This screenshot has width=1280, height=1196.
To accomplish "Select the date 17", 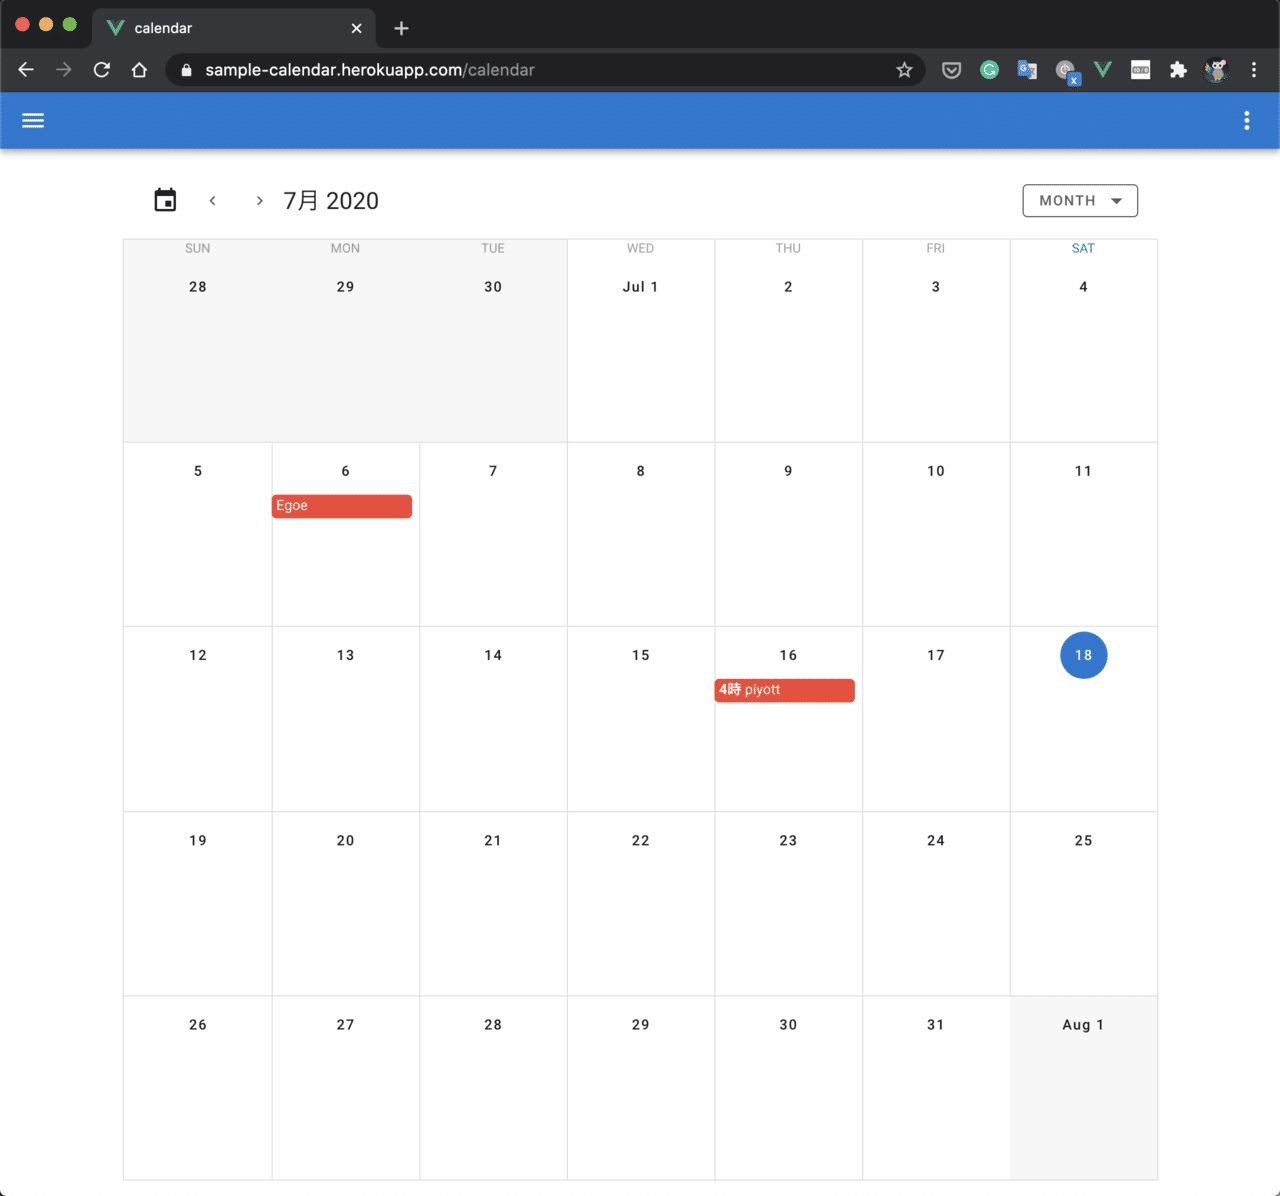I will tap(936, 655).
